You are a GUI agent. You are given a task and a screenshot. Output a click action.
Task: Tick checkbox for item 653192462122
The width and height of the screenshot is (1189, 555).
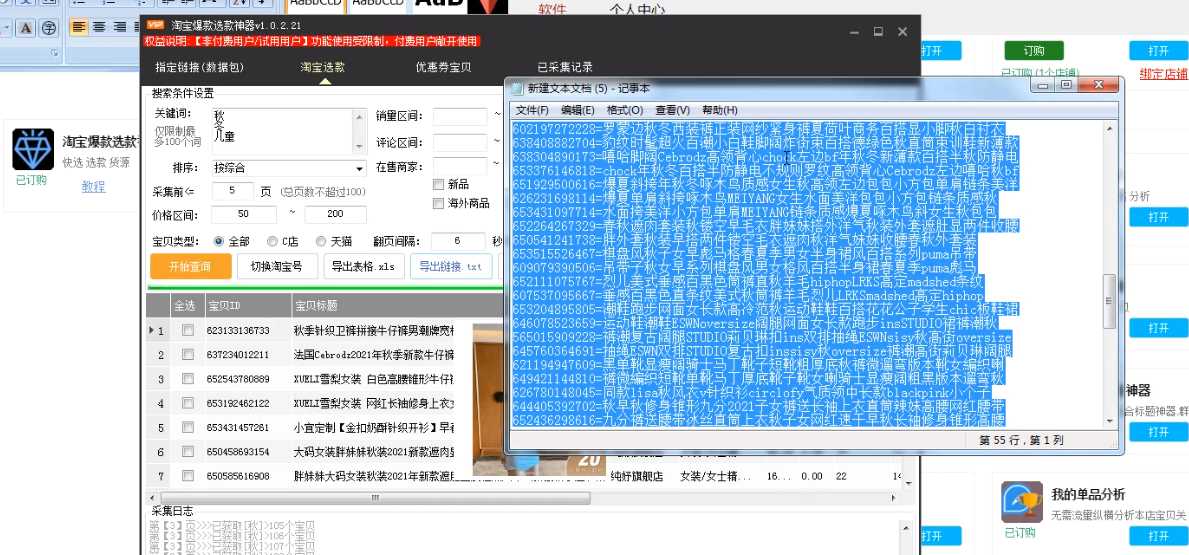(x=187, y=403)
